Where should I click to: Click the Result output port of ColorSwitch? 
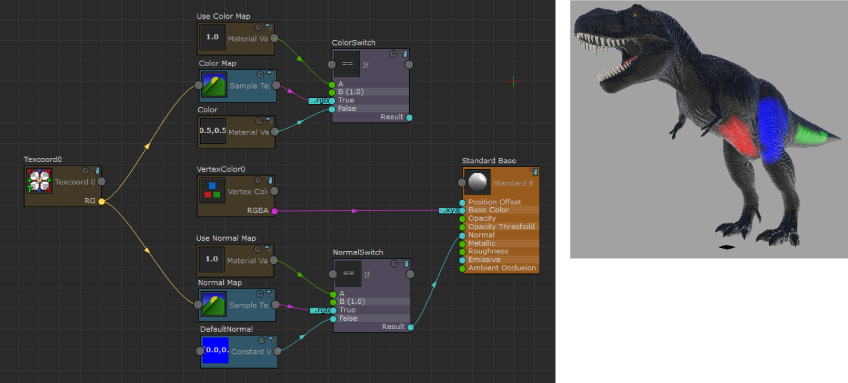pyautogui.click(x=409, y=117)
